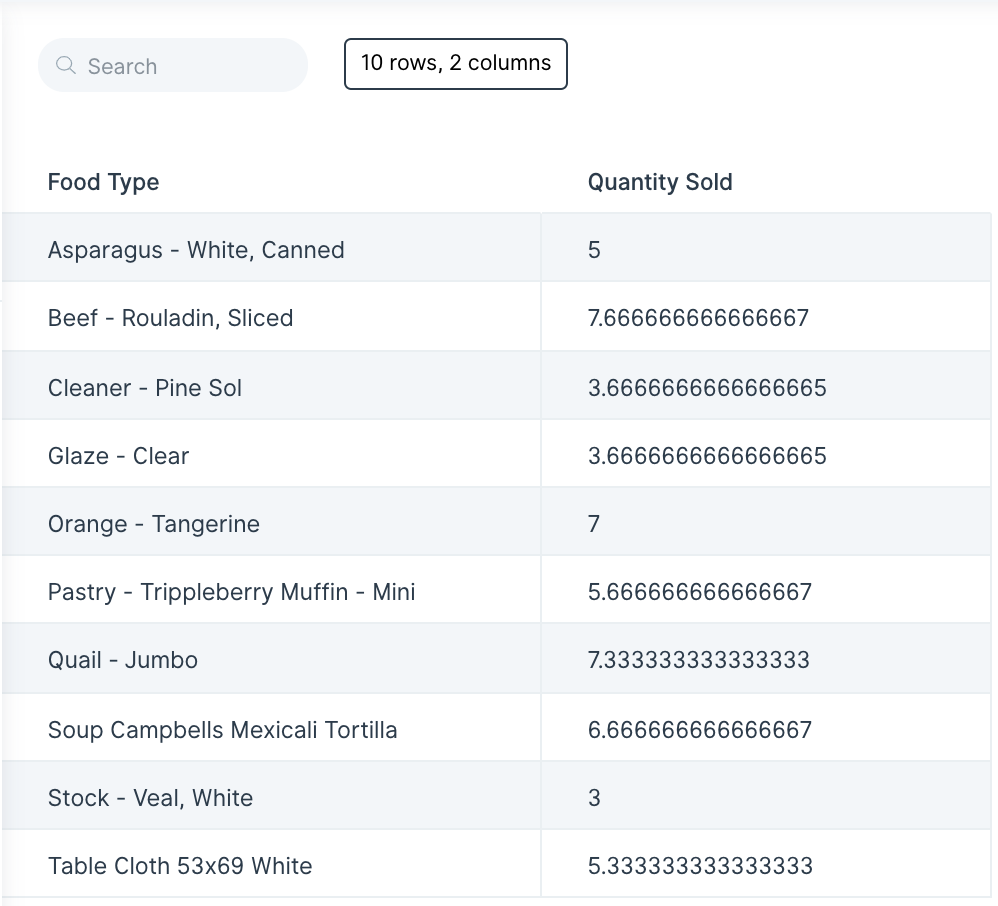Click quantity value 3 for Stock
Screen dimensions: 998x906
click(594, 798)
